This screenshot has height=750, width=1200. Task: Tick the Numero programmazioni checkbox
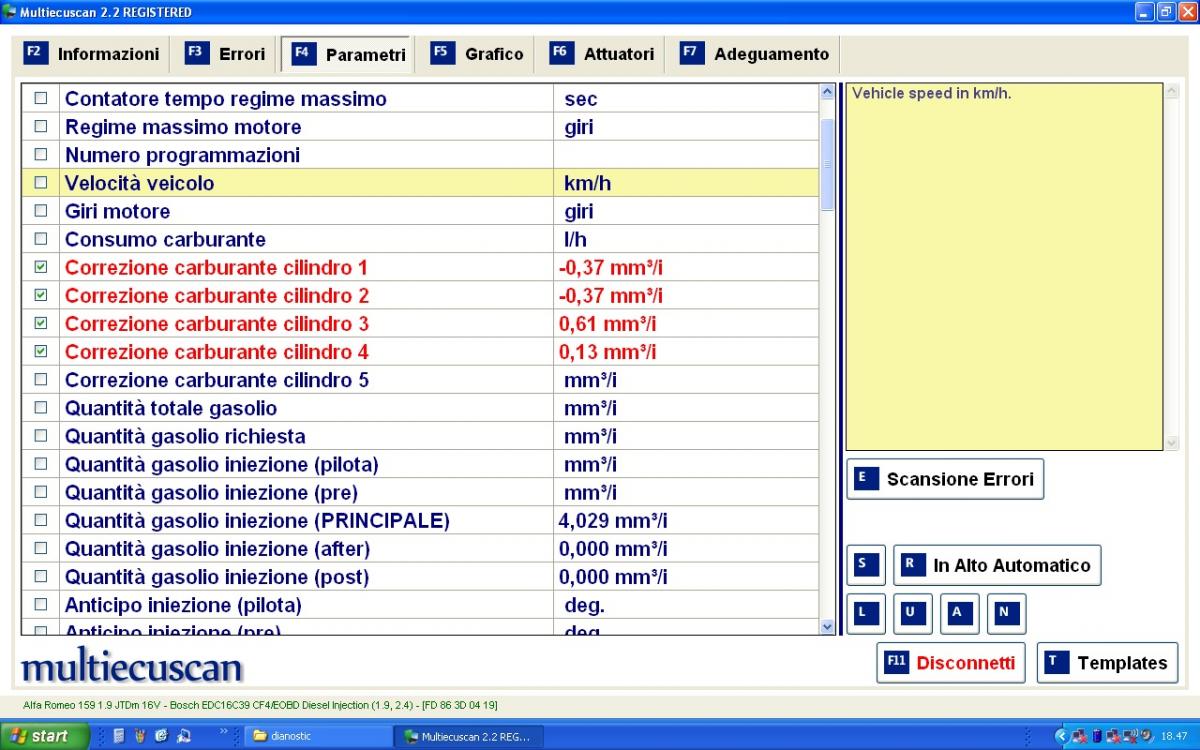[x=41, y=155]
